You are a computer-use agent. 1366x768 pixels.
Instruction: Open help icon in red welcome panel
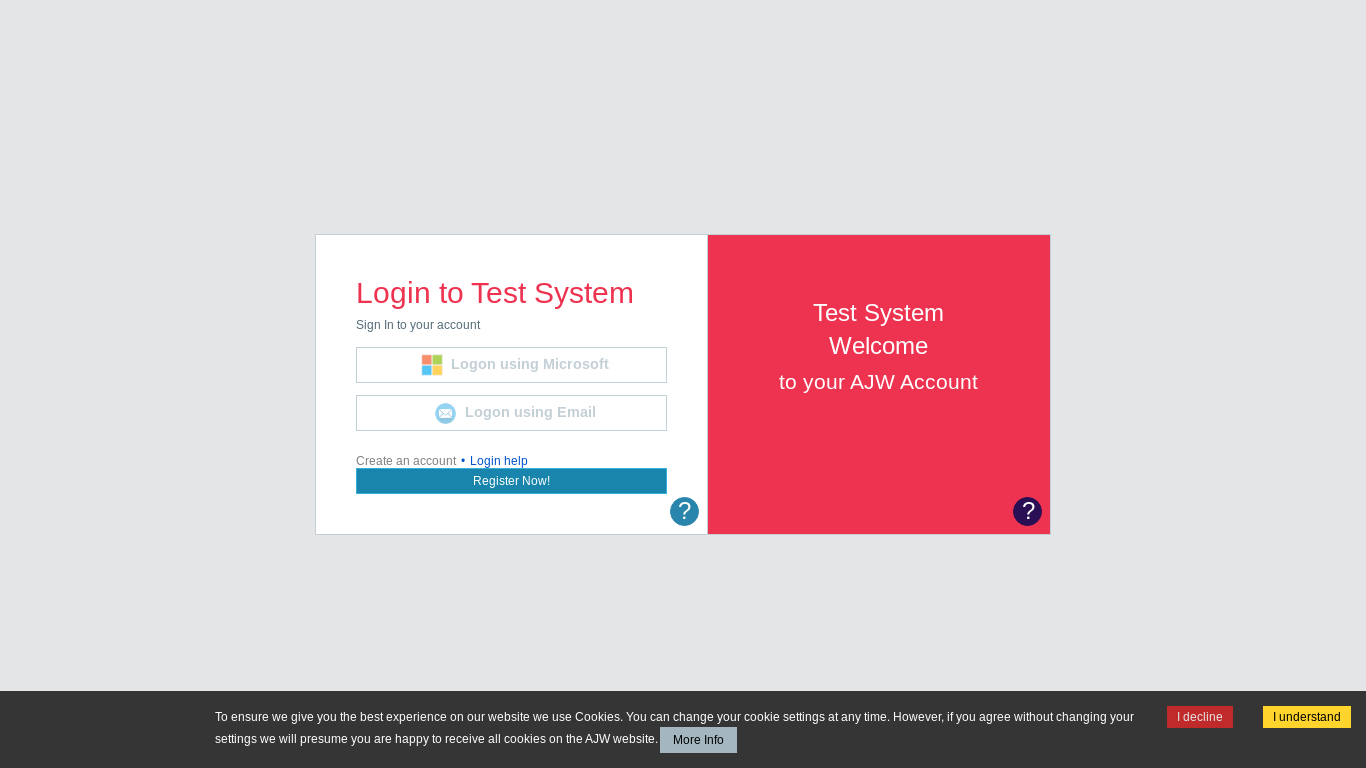point(1027,512)
